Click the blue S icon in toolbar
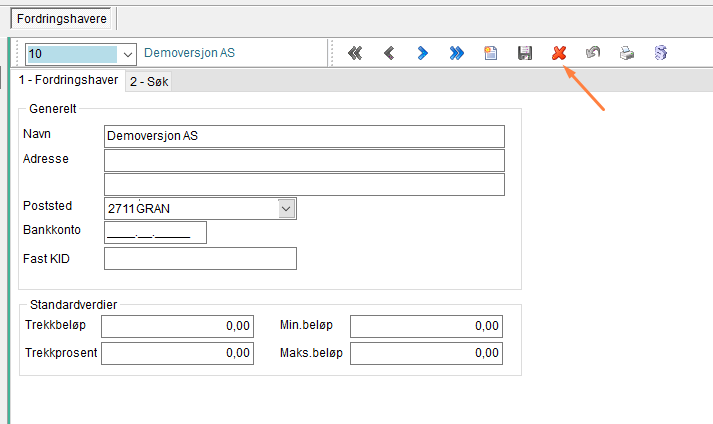 pos(661,53)
